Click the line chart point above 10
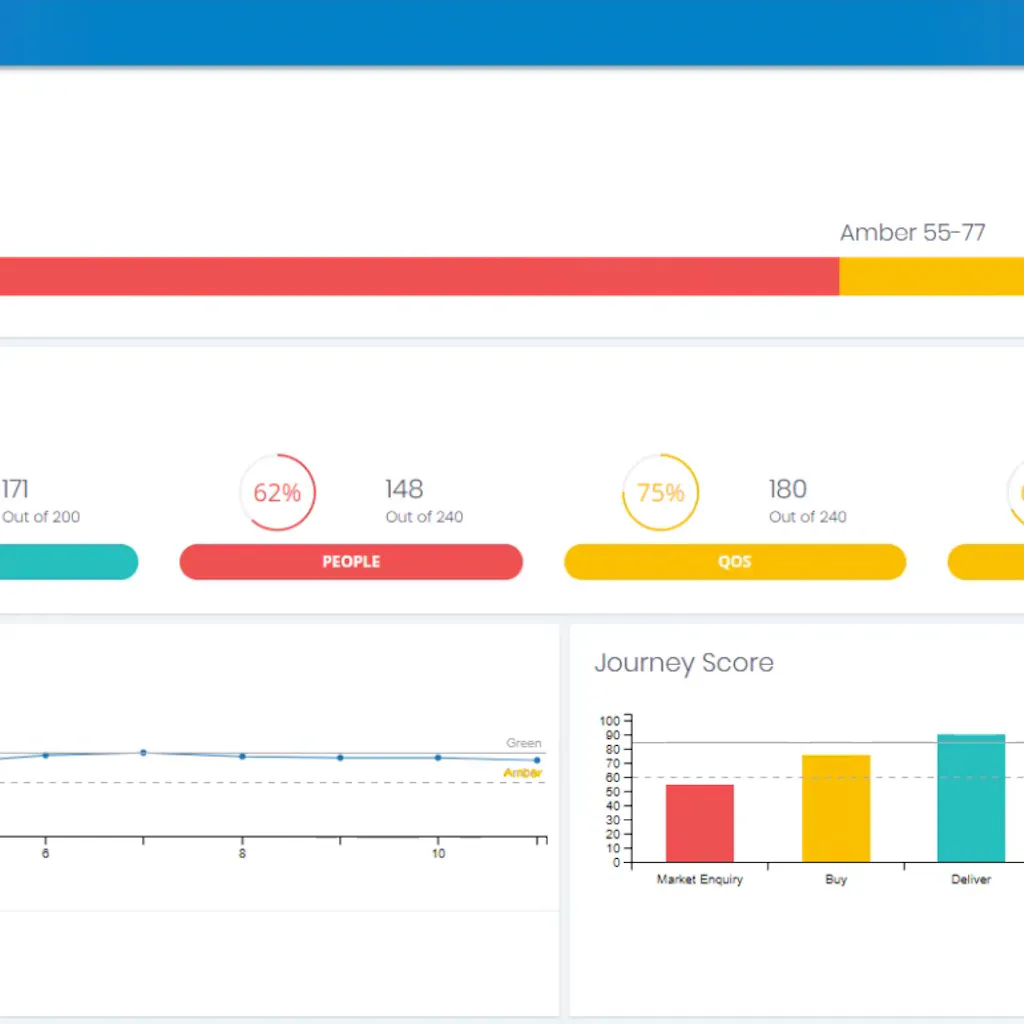 click(438, 758)
